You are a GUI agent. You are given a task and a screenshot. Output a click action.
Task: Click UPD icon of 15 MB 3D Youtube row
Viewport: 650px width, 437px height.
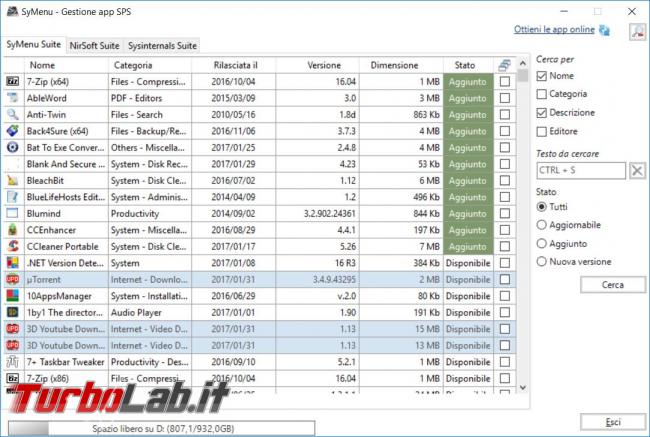[13, 329]
